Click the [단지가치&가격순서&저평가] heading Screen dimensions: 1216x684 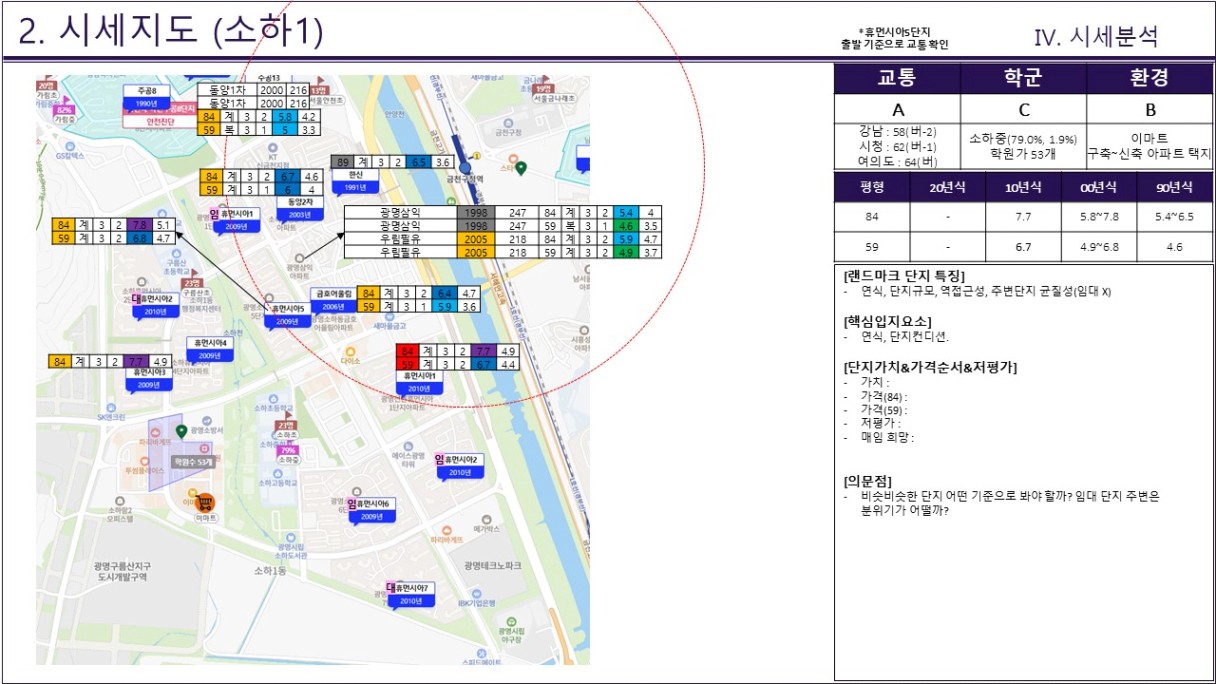(930, 367)
